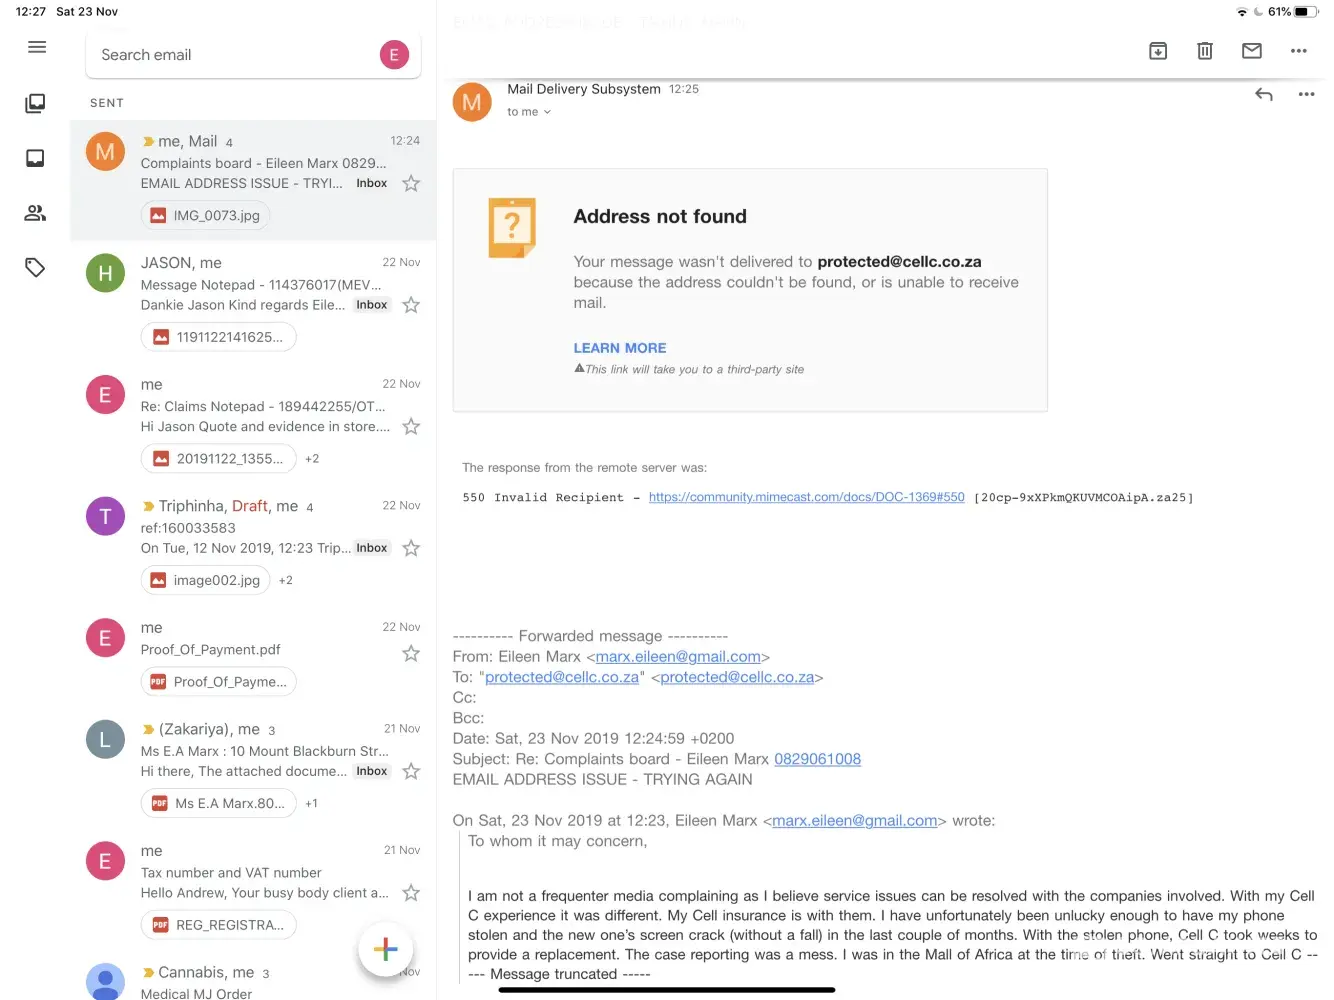Tap the purple T avatar for Triphinha email

pos(105,516)
